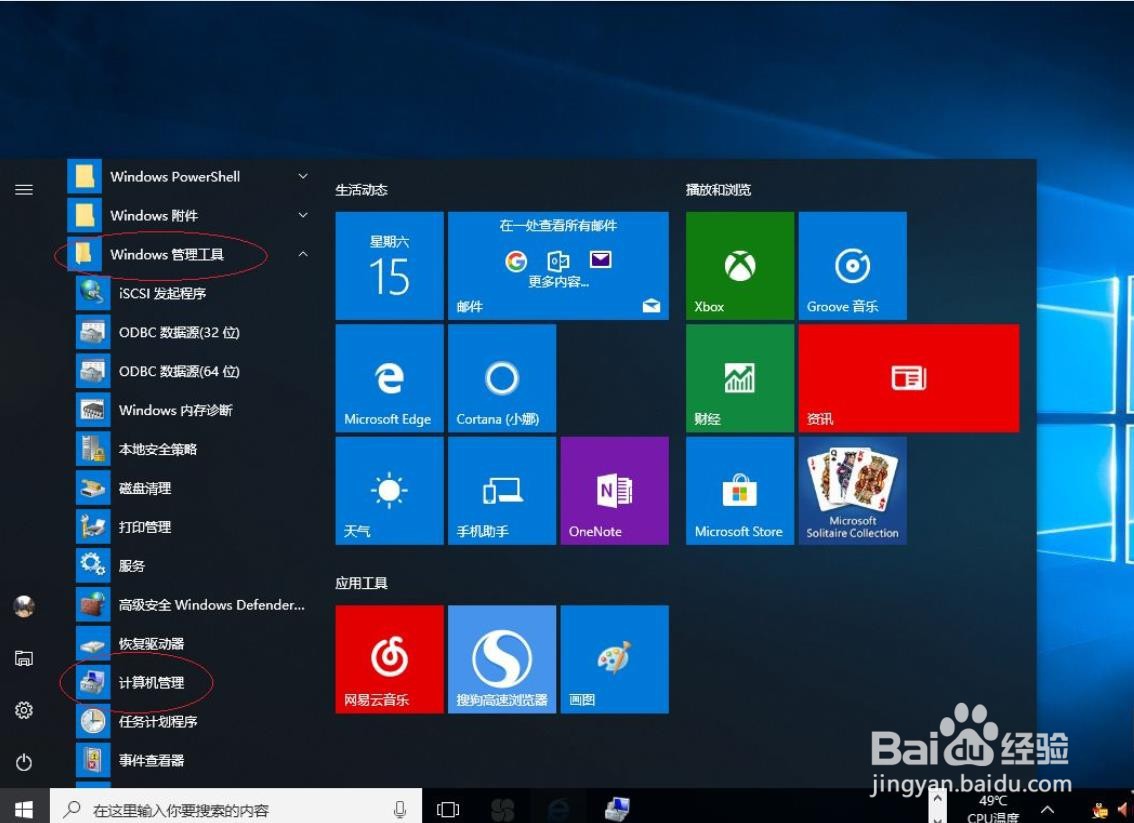This screenshot has width=1134, height=823.
Task: Open the Xbox tile
Action: pos(738,265)
